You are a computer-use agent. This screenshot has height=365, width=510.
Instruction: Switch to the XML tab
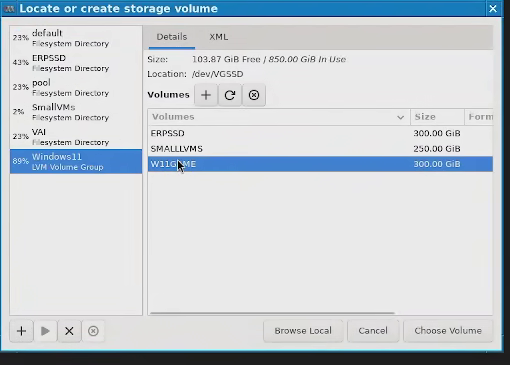click(x=219, y=37)
